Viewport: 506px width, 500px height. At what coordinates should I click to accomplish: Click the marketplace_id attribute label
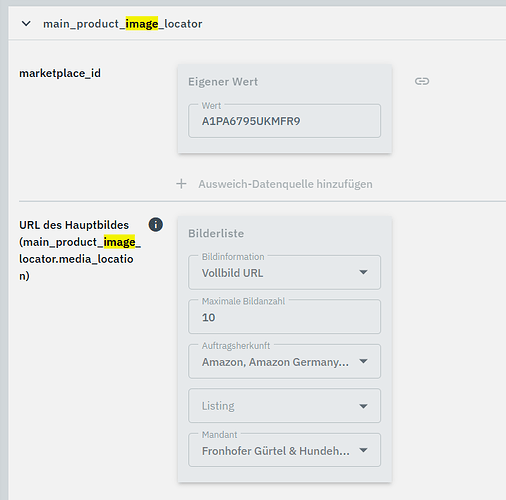60,73
